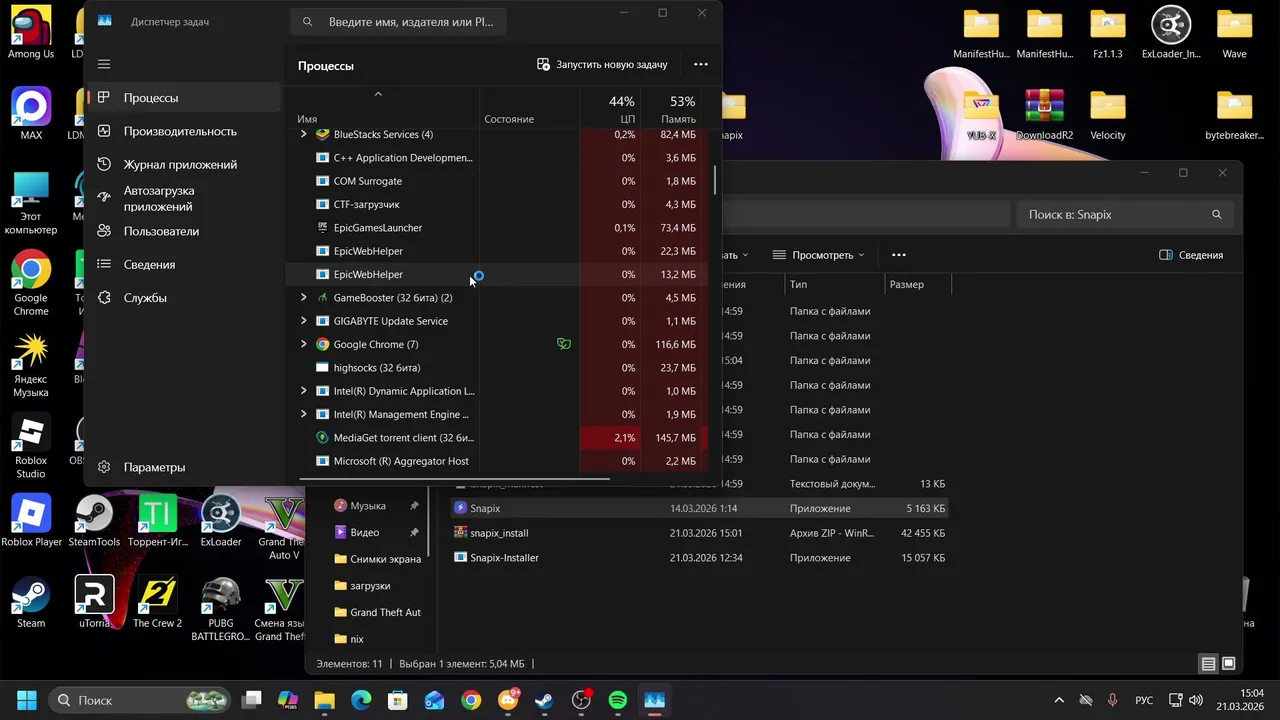
Task: Click Task Manager search field
Action: tap(398, 21)
